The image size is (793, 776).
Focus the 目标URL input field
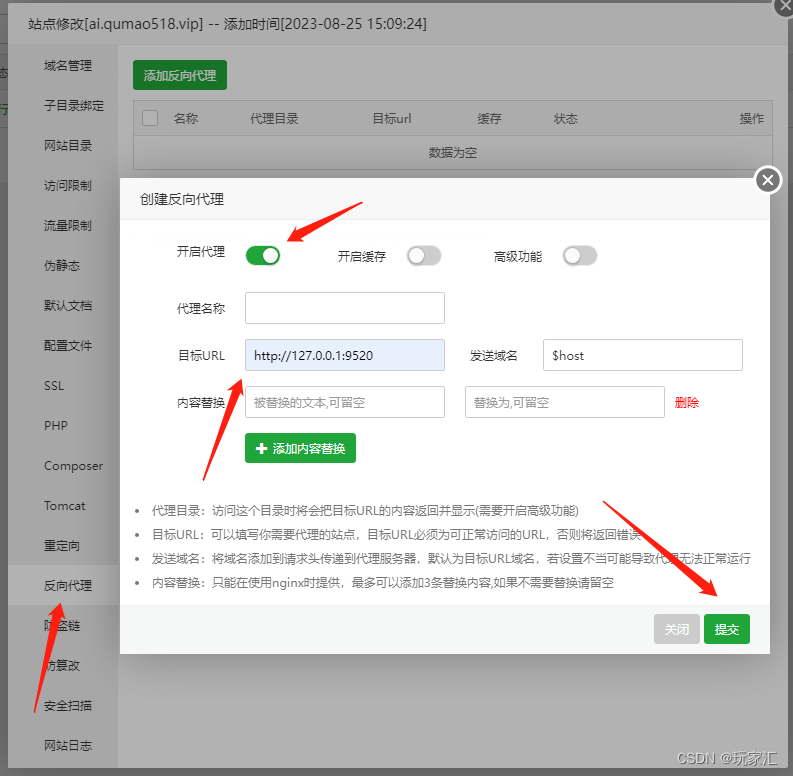click(345, 355)
